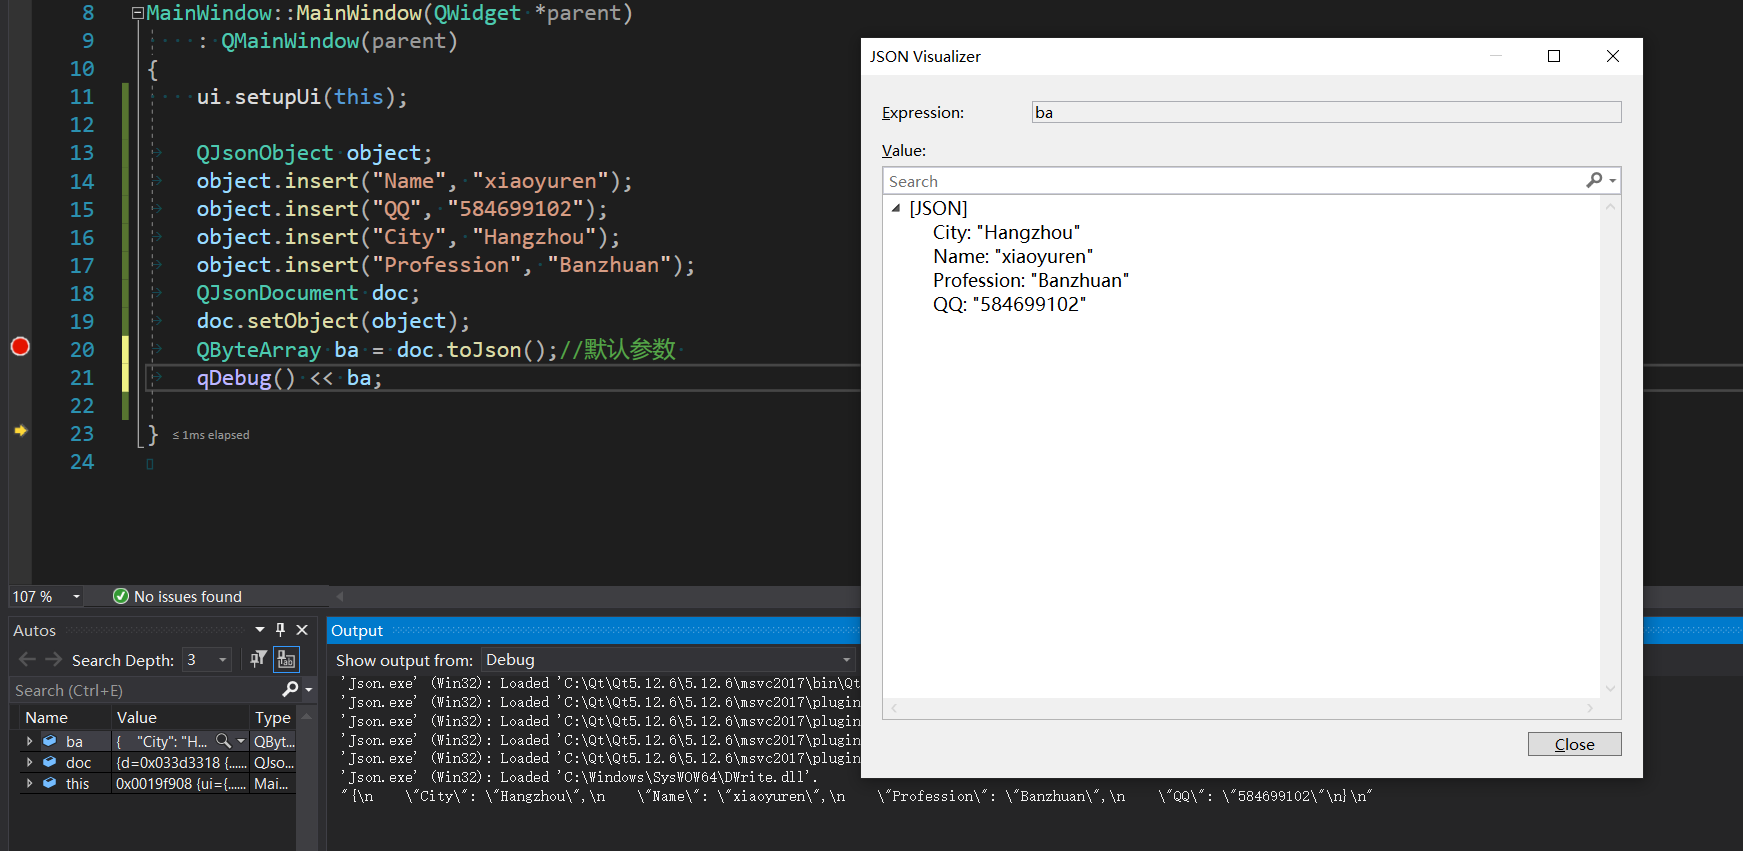The width and height of the screenshot is (1743, 851).
Task: Open the Autos search options dropdown arrow
Action: point(309,690)
